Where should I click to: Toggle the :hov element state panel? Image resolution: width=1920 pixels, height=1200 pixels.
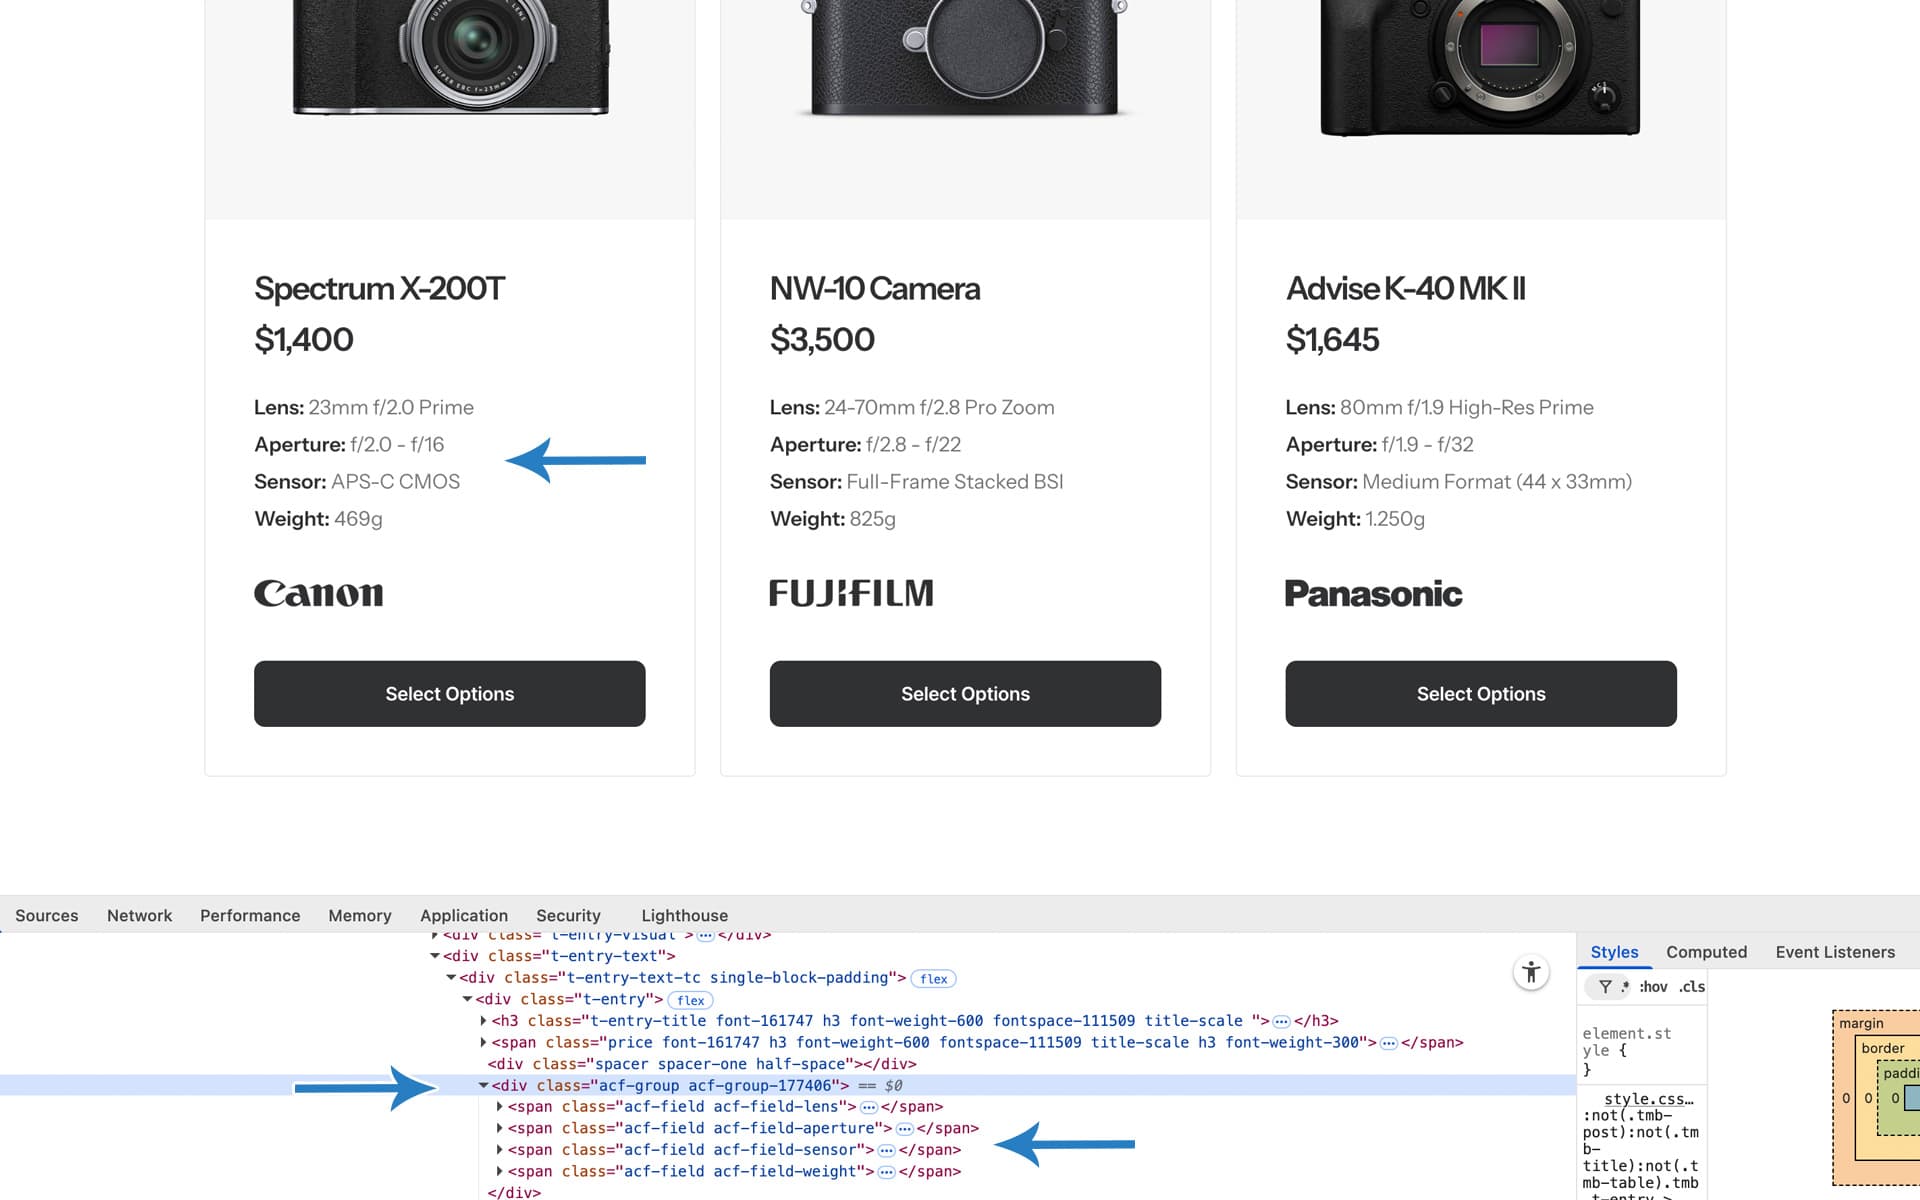[x=1653, y=987]
